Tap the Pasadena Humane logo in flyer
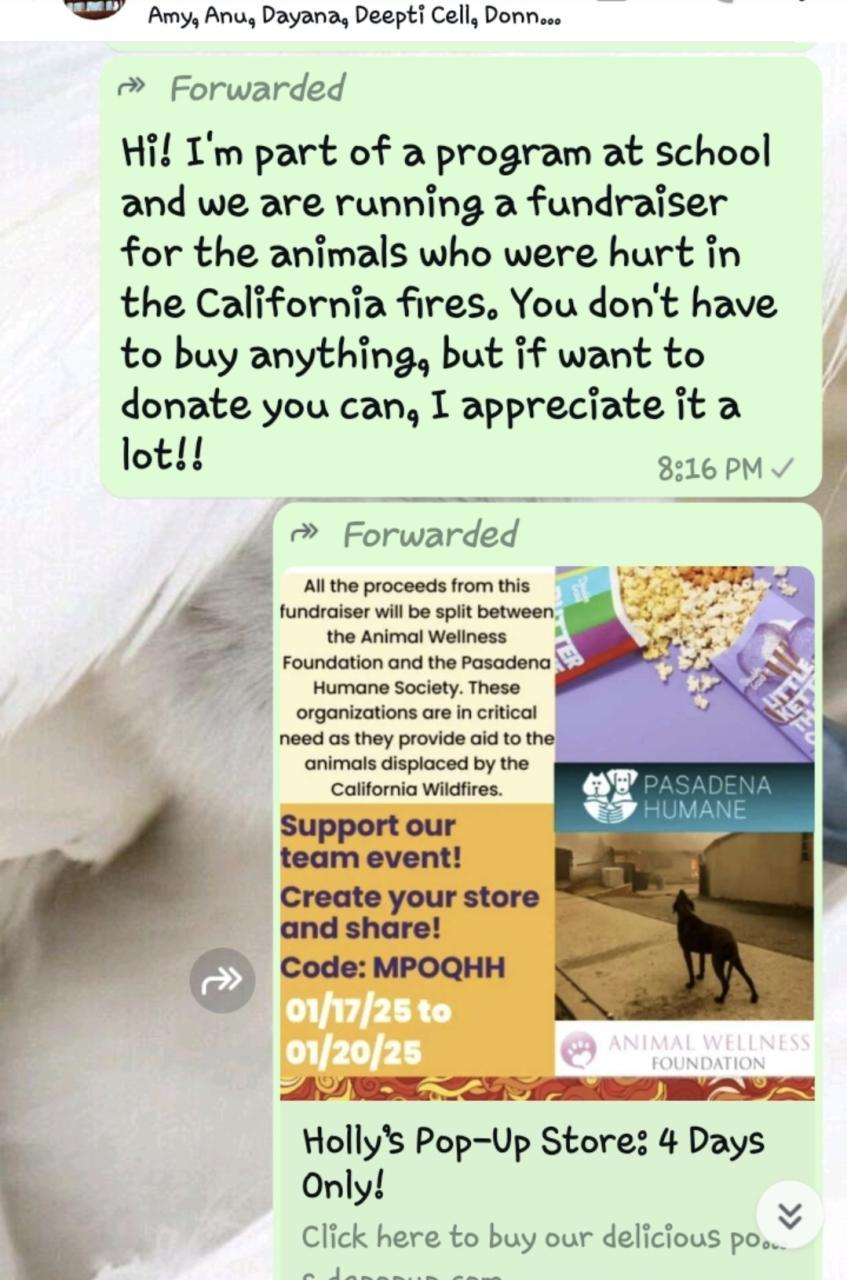 click(678, 796)
